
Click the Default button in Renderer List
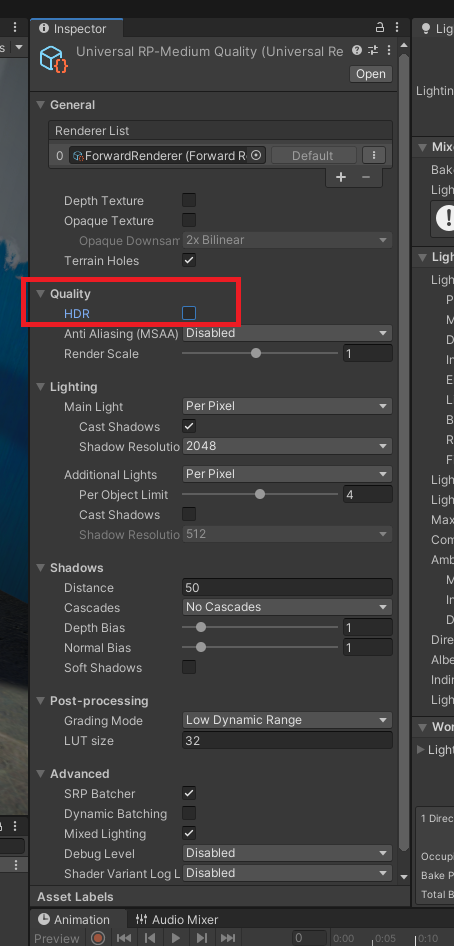[x=313, y=156]
